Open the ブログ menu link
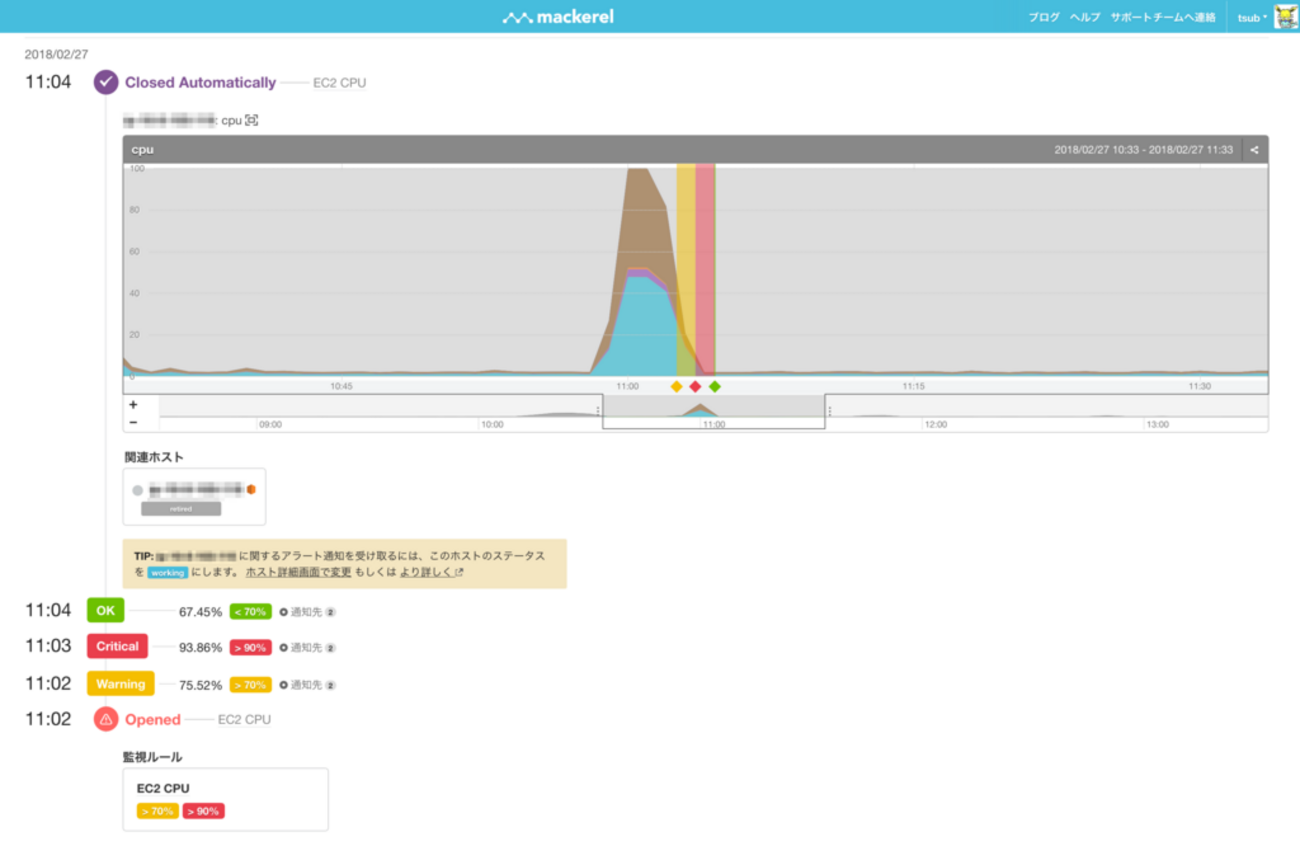Image resolution: width=1300 pixels, height=846 pixels. [x=1044, y=18]
